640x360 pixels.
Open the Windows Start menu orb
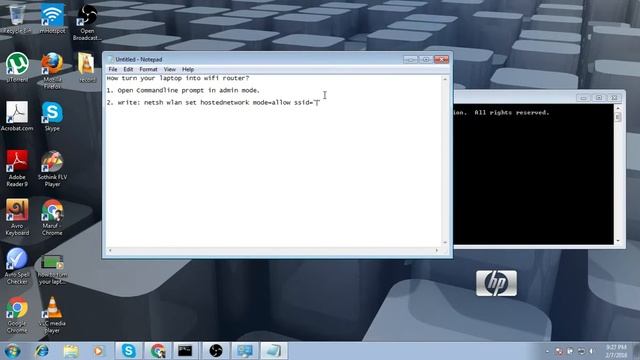[x=13, y=351]
